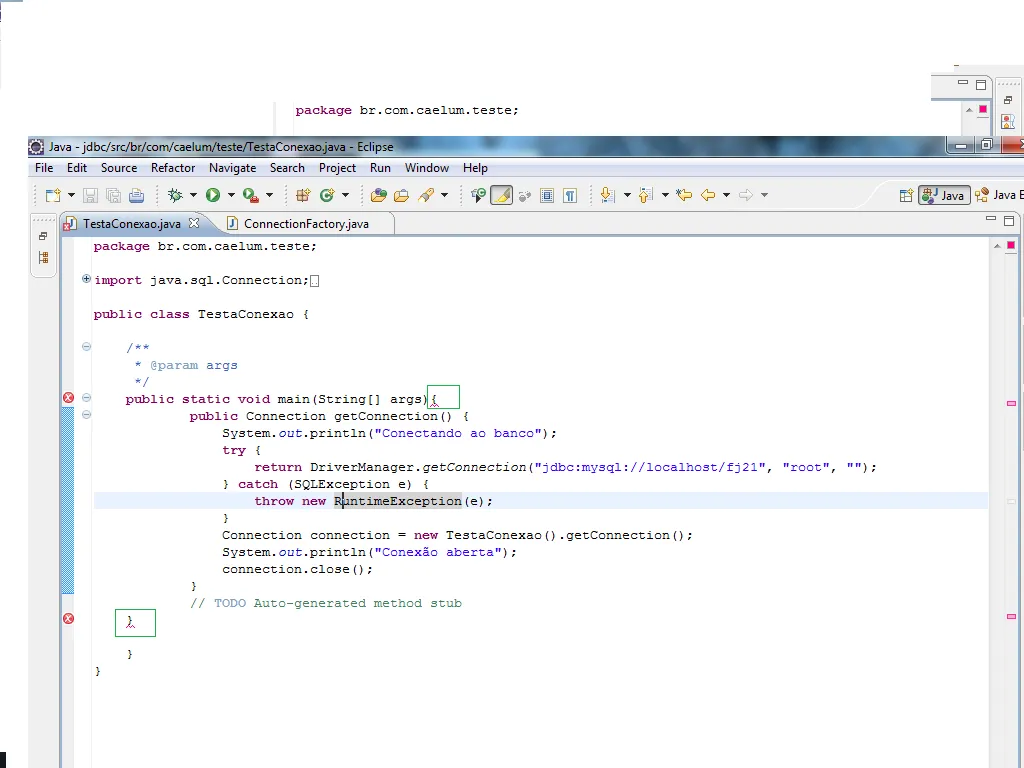
Task: Click error marker on main method line
Action: click(69, 398)
